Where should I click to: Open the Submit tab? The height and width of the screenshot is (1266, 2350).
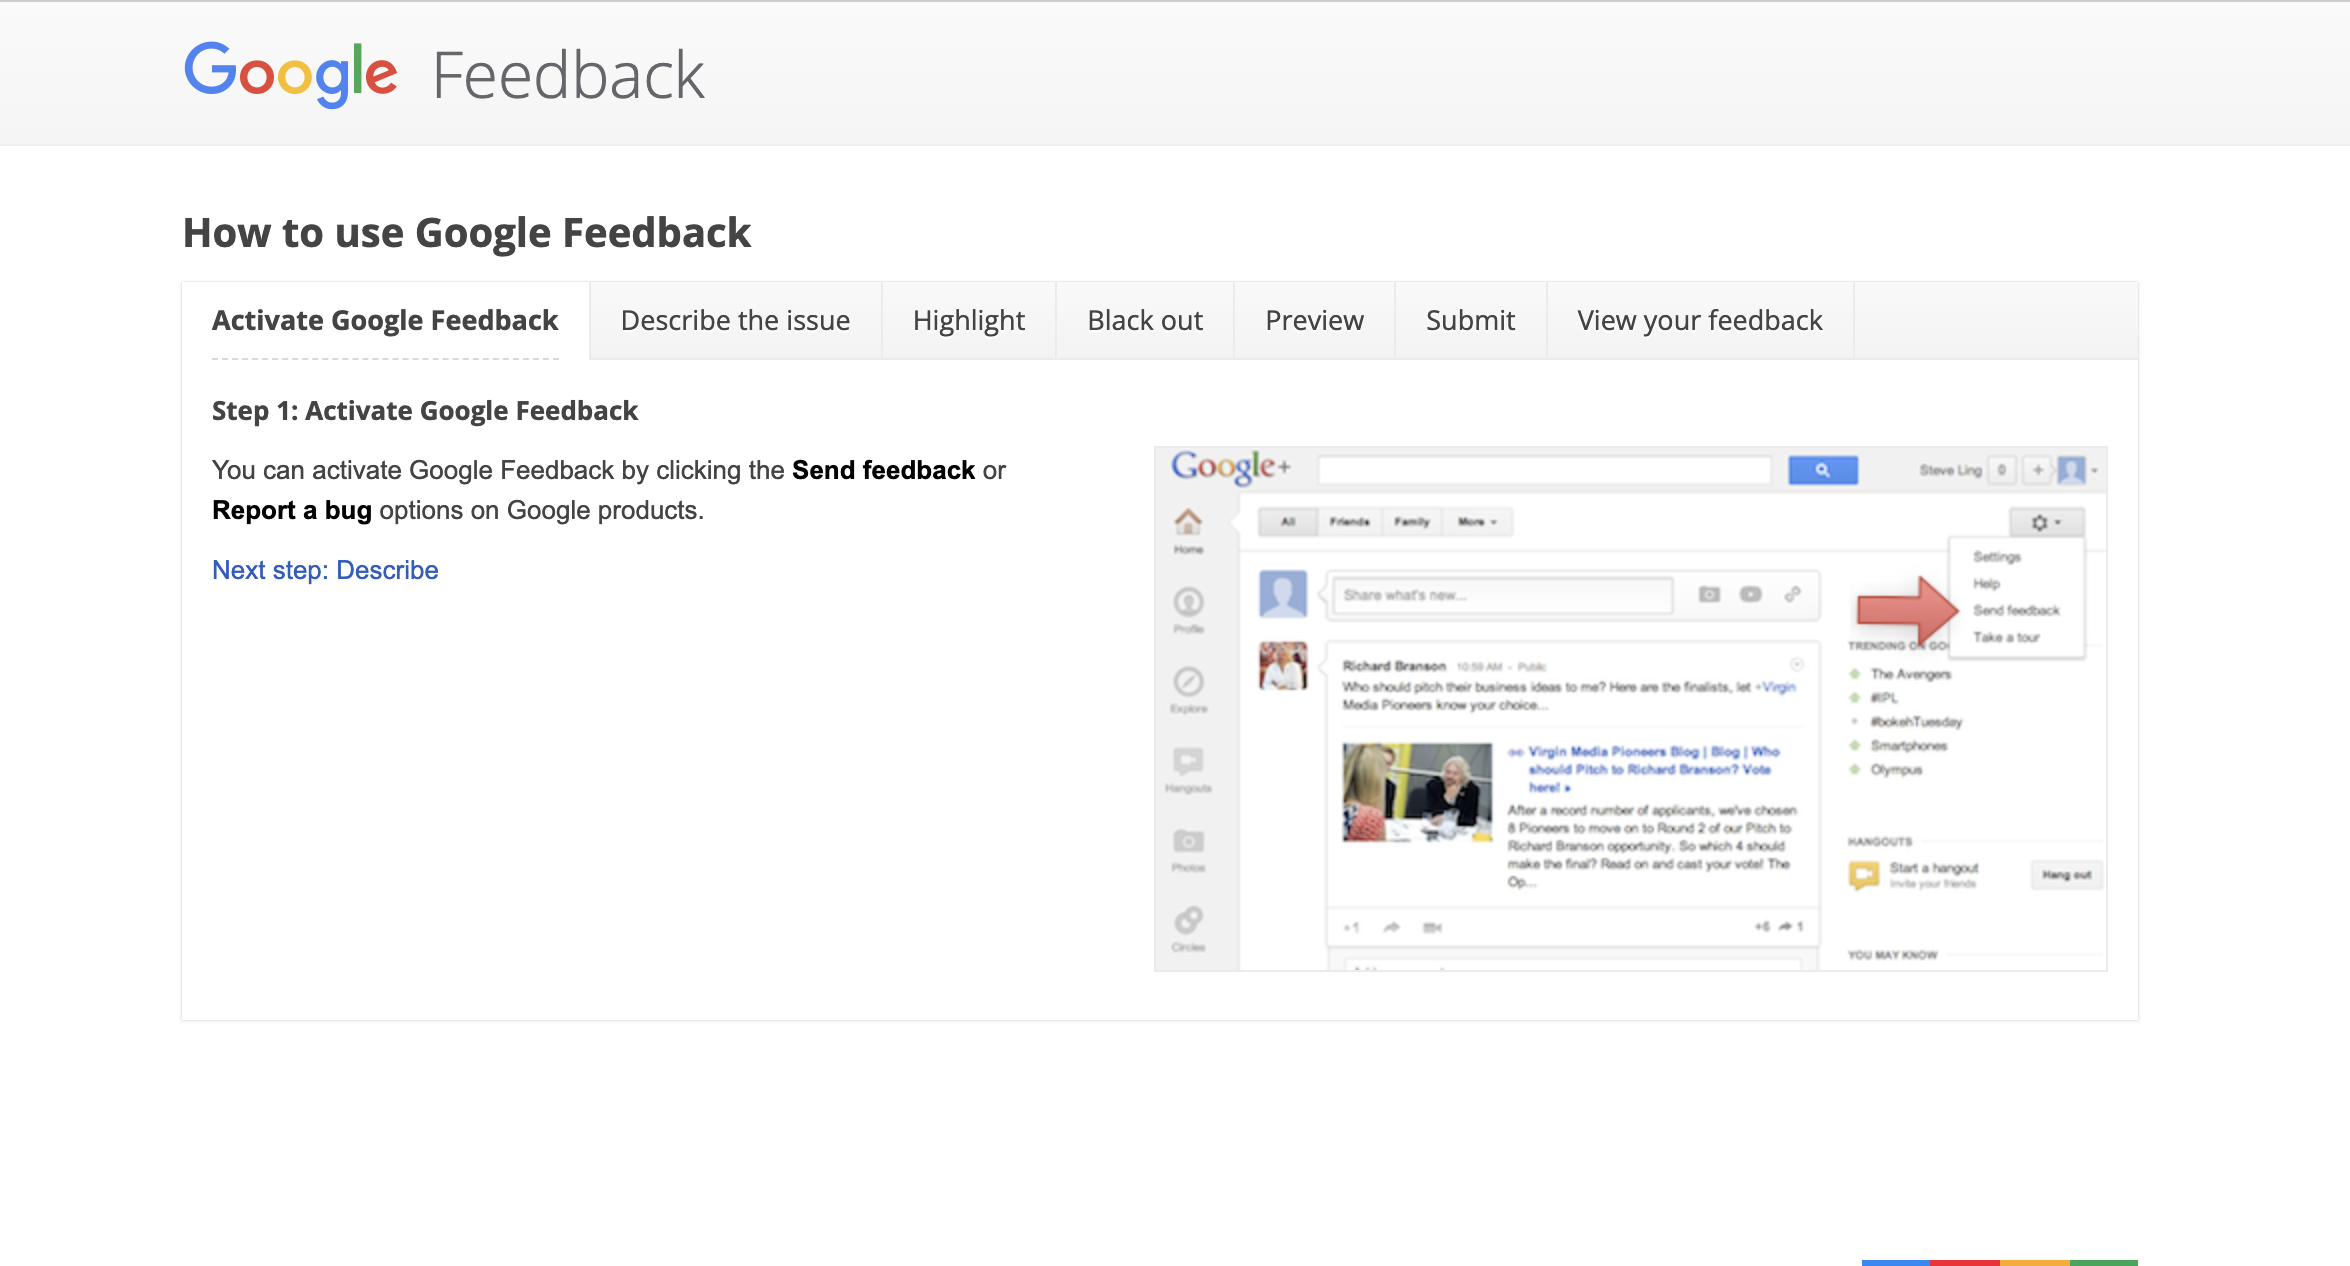pyautogui.click(x=1469, y=320)
